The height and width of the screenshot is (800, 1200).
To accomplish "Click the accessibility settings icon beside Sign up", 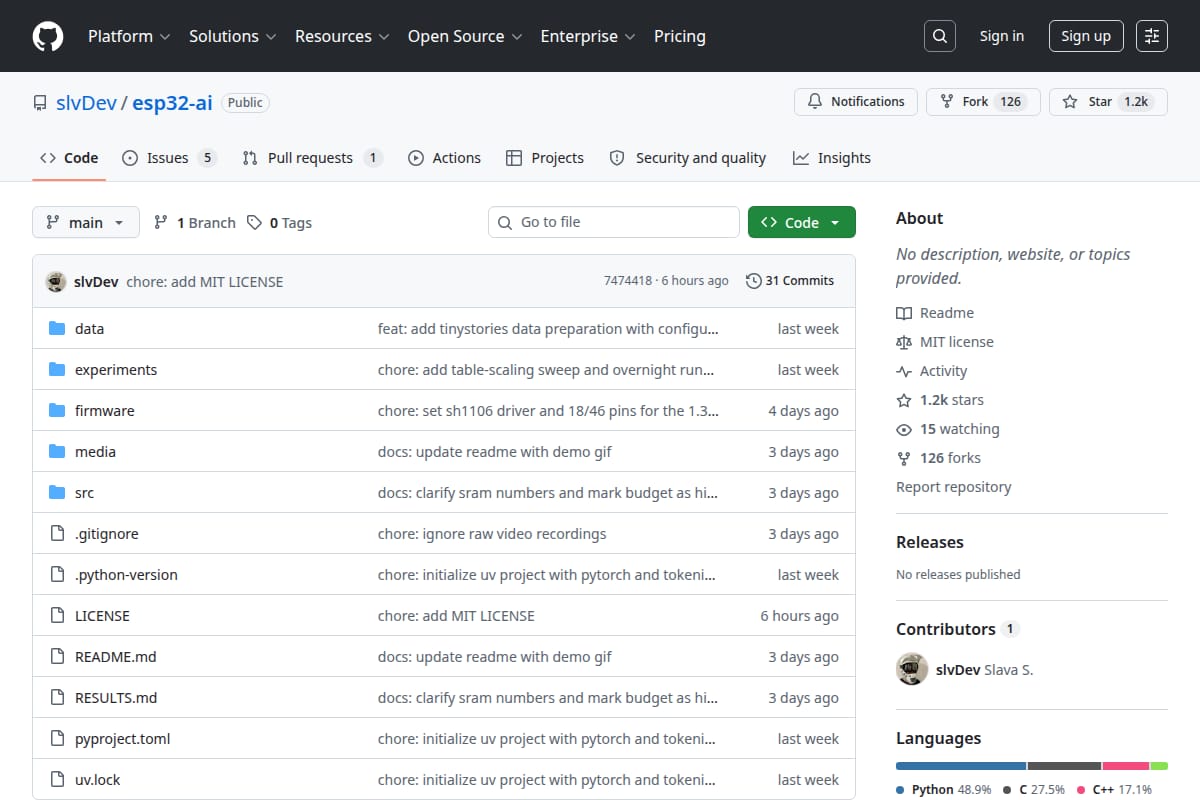I will click(1152, 36).
